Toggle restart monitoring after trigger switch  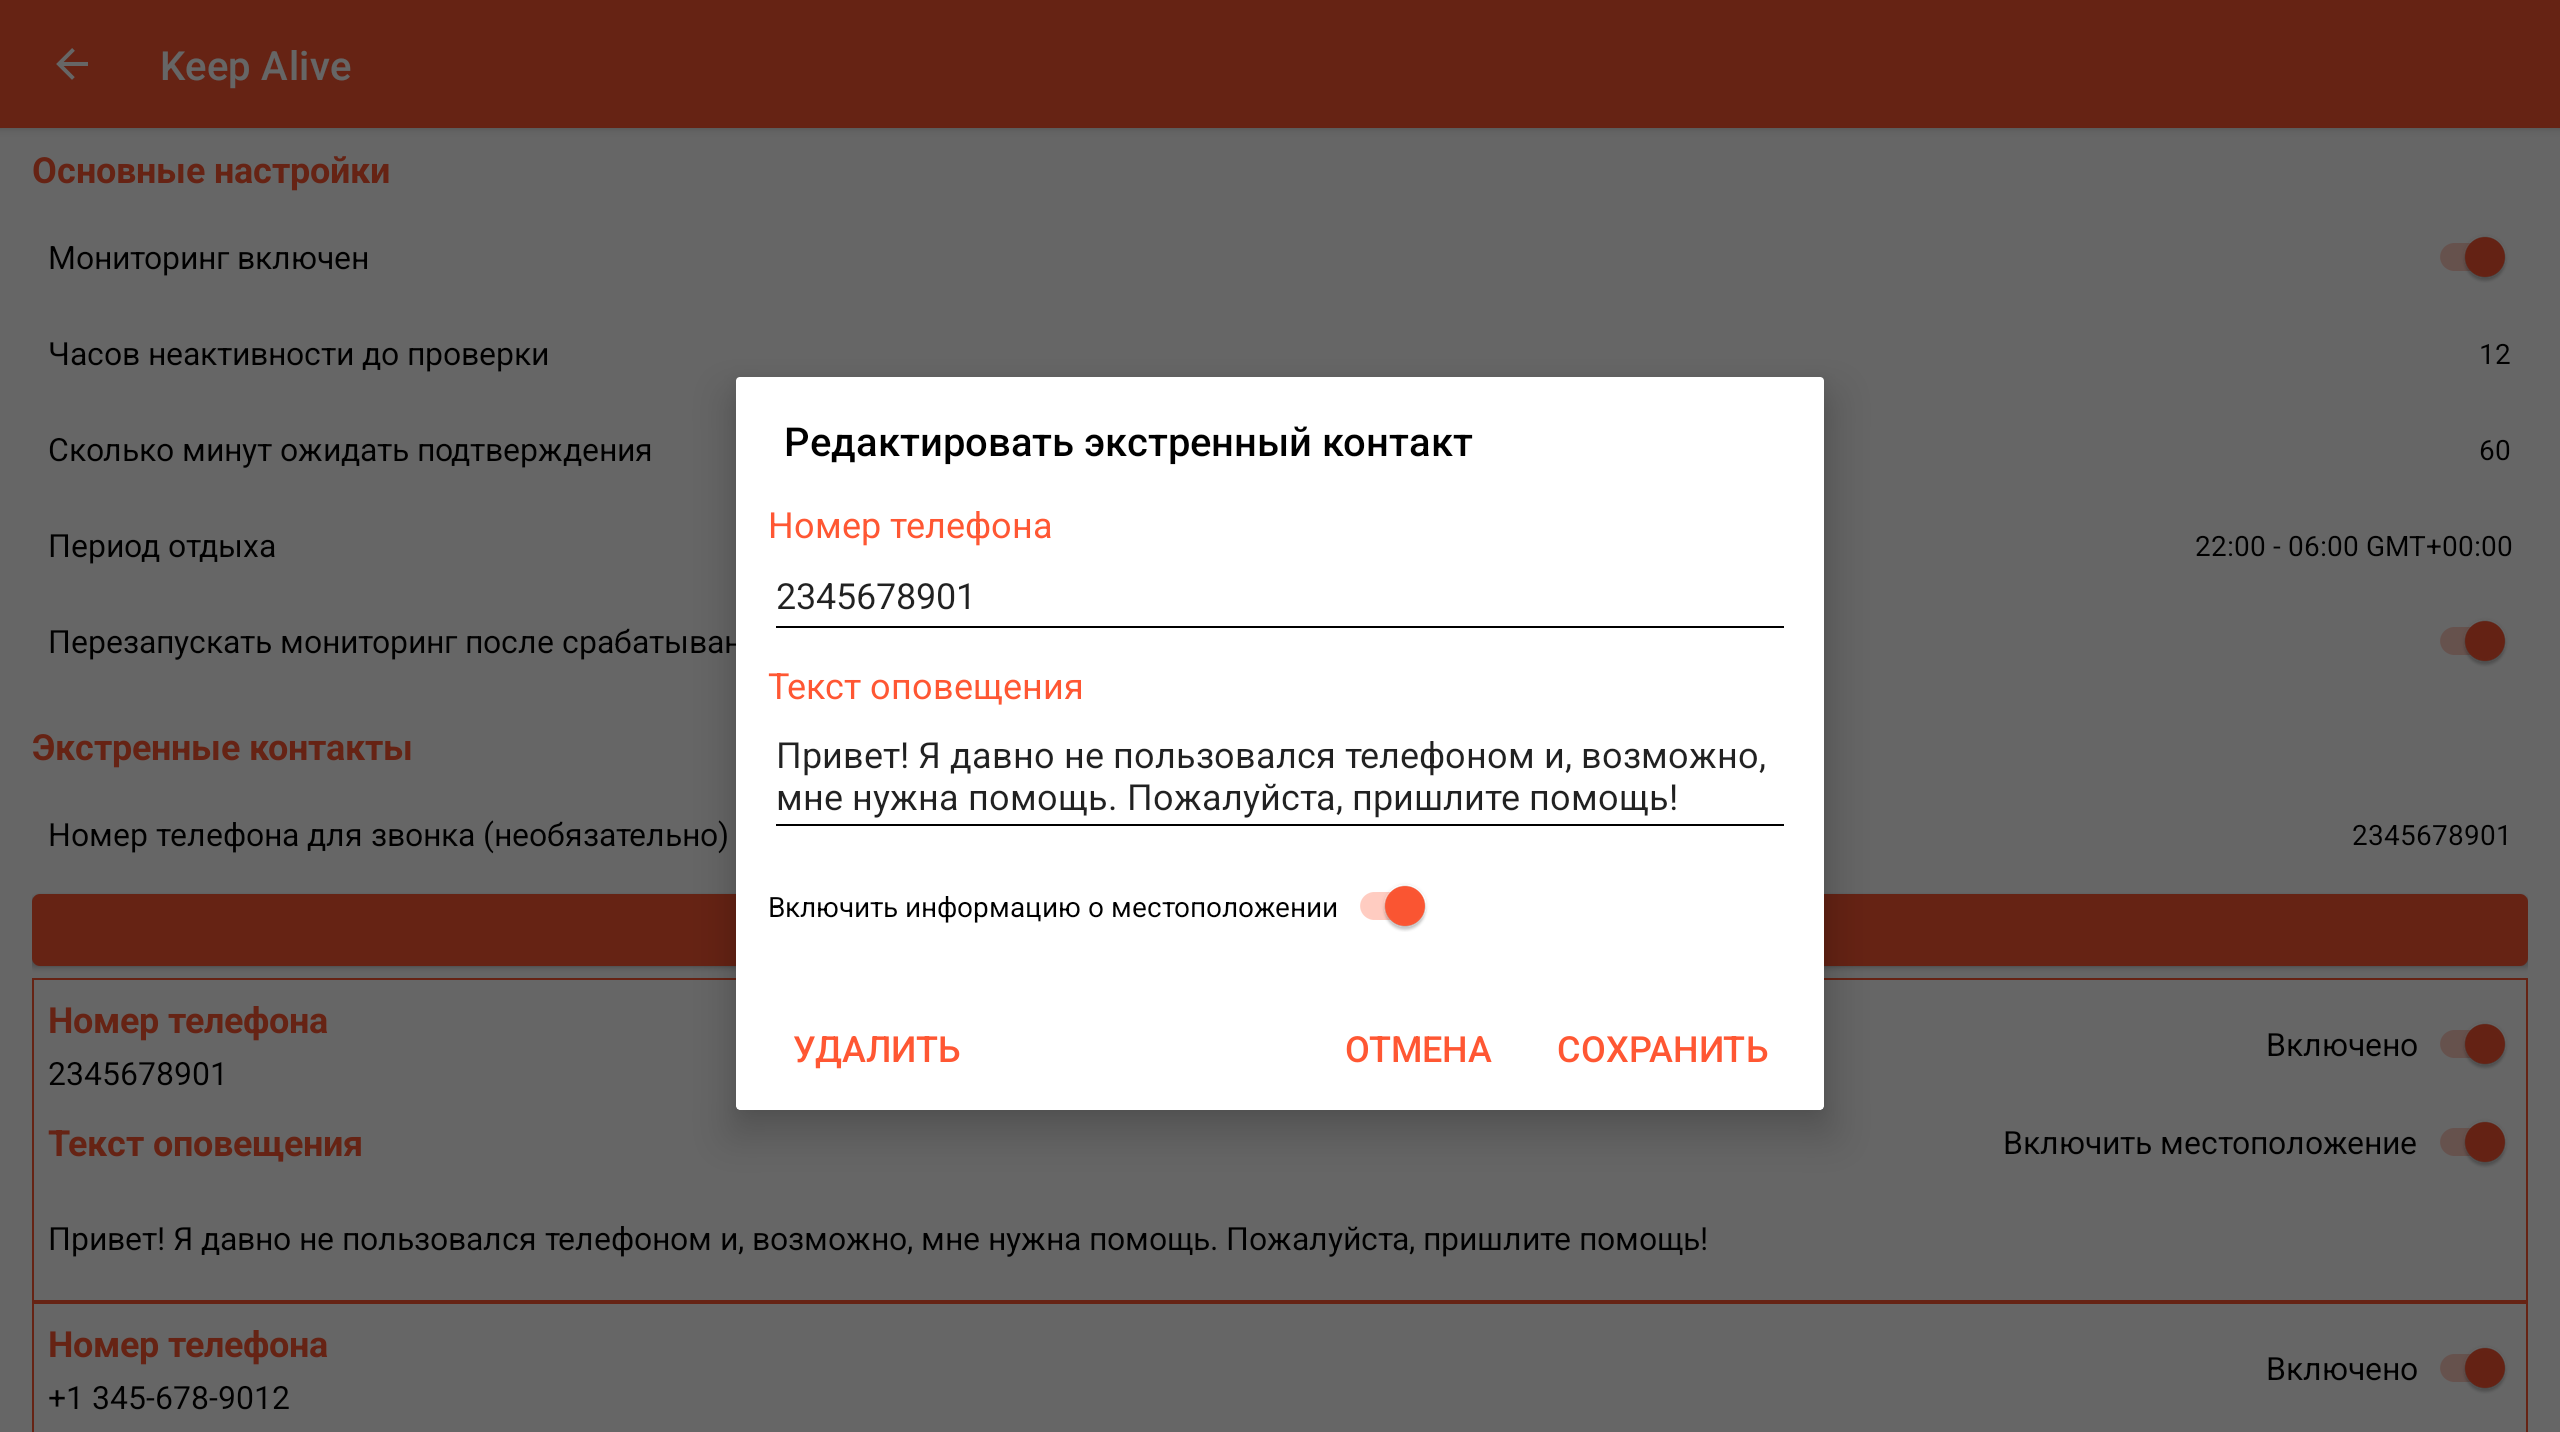pos(2472,642)
